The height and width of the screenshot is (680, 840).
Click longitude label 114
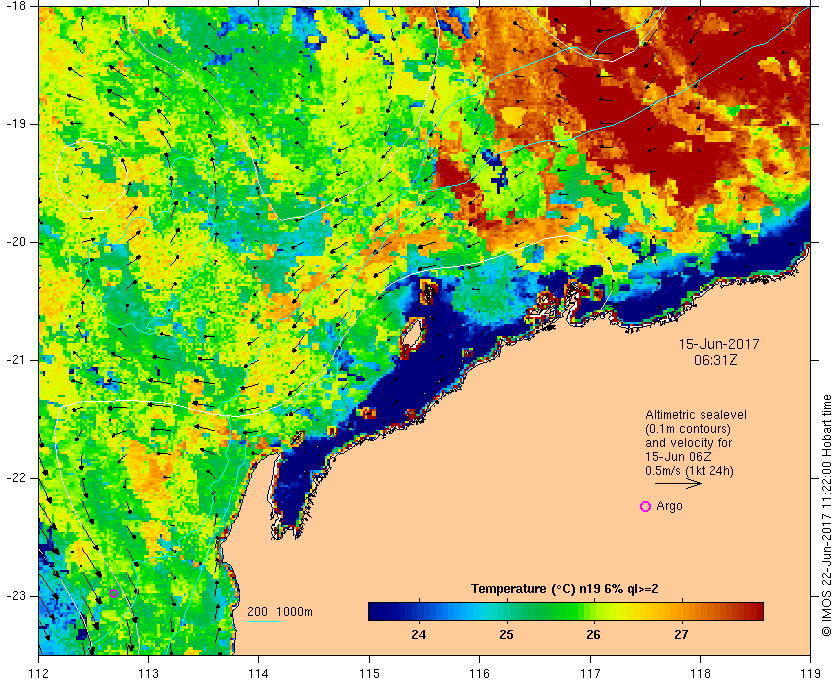tap(259, 673)
